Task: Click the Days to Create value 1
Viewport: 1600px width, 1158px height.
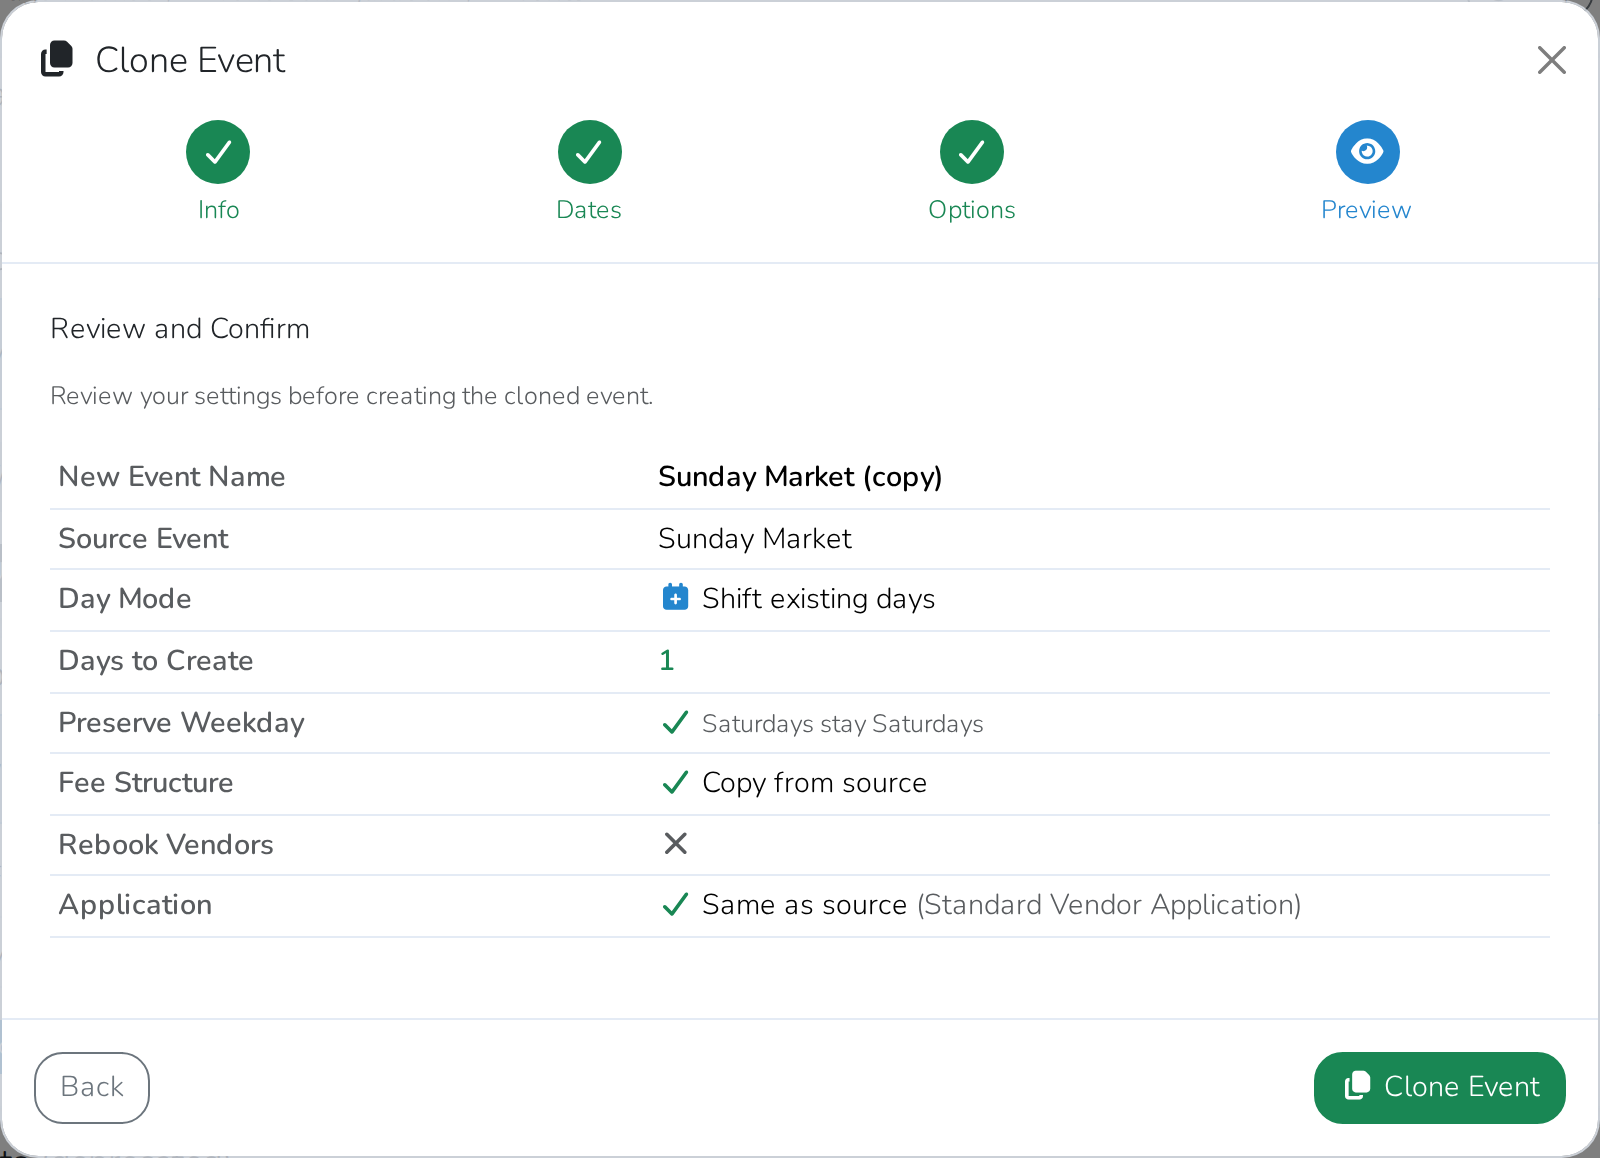Action: tap(667, 660)
